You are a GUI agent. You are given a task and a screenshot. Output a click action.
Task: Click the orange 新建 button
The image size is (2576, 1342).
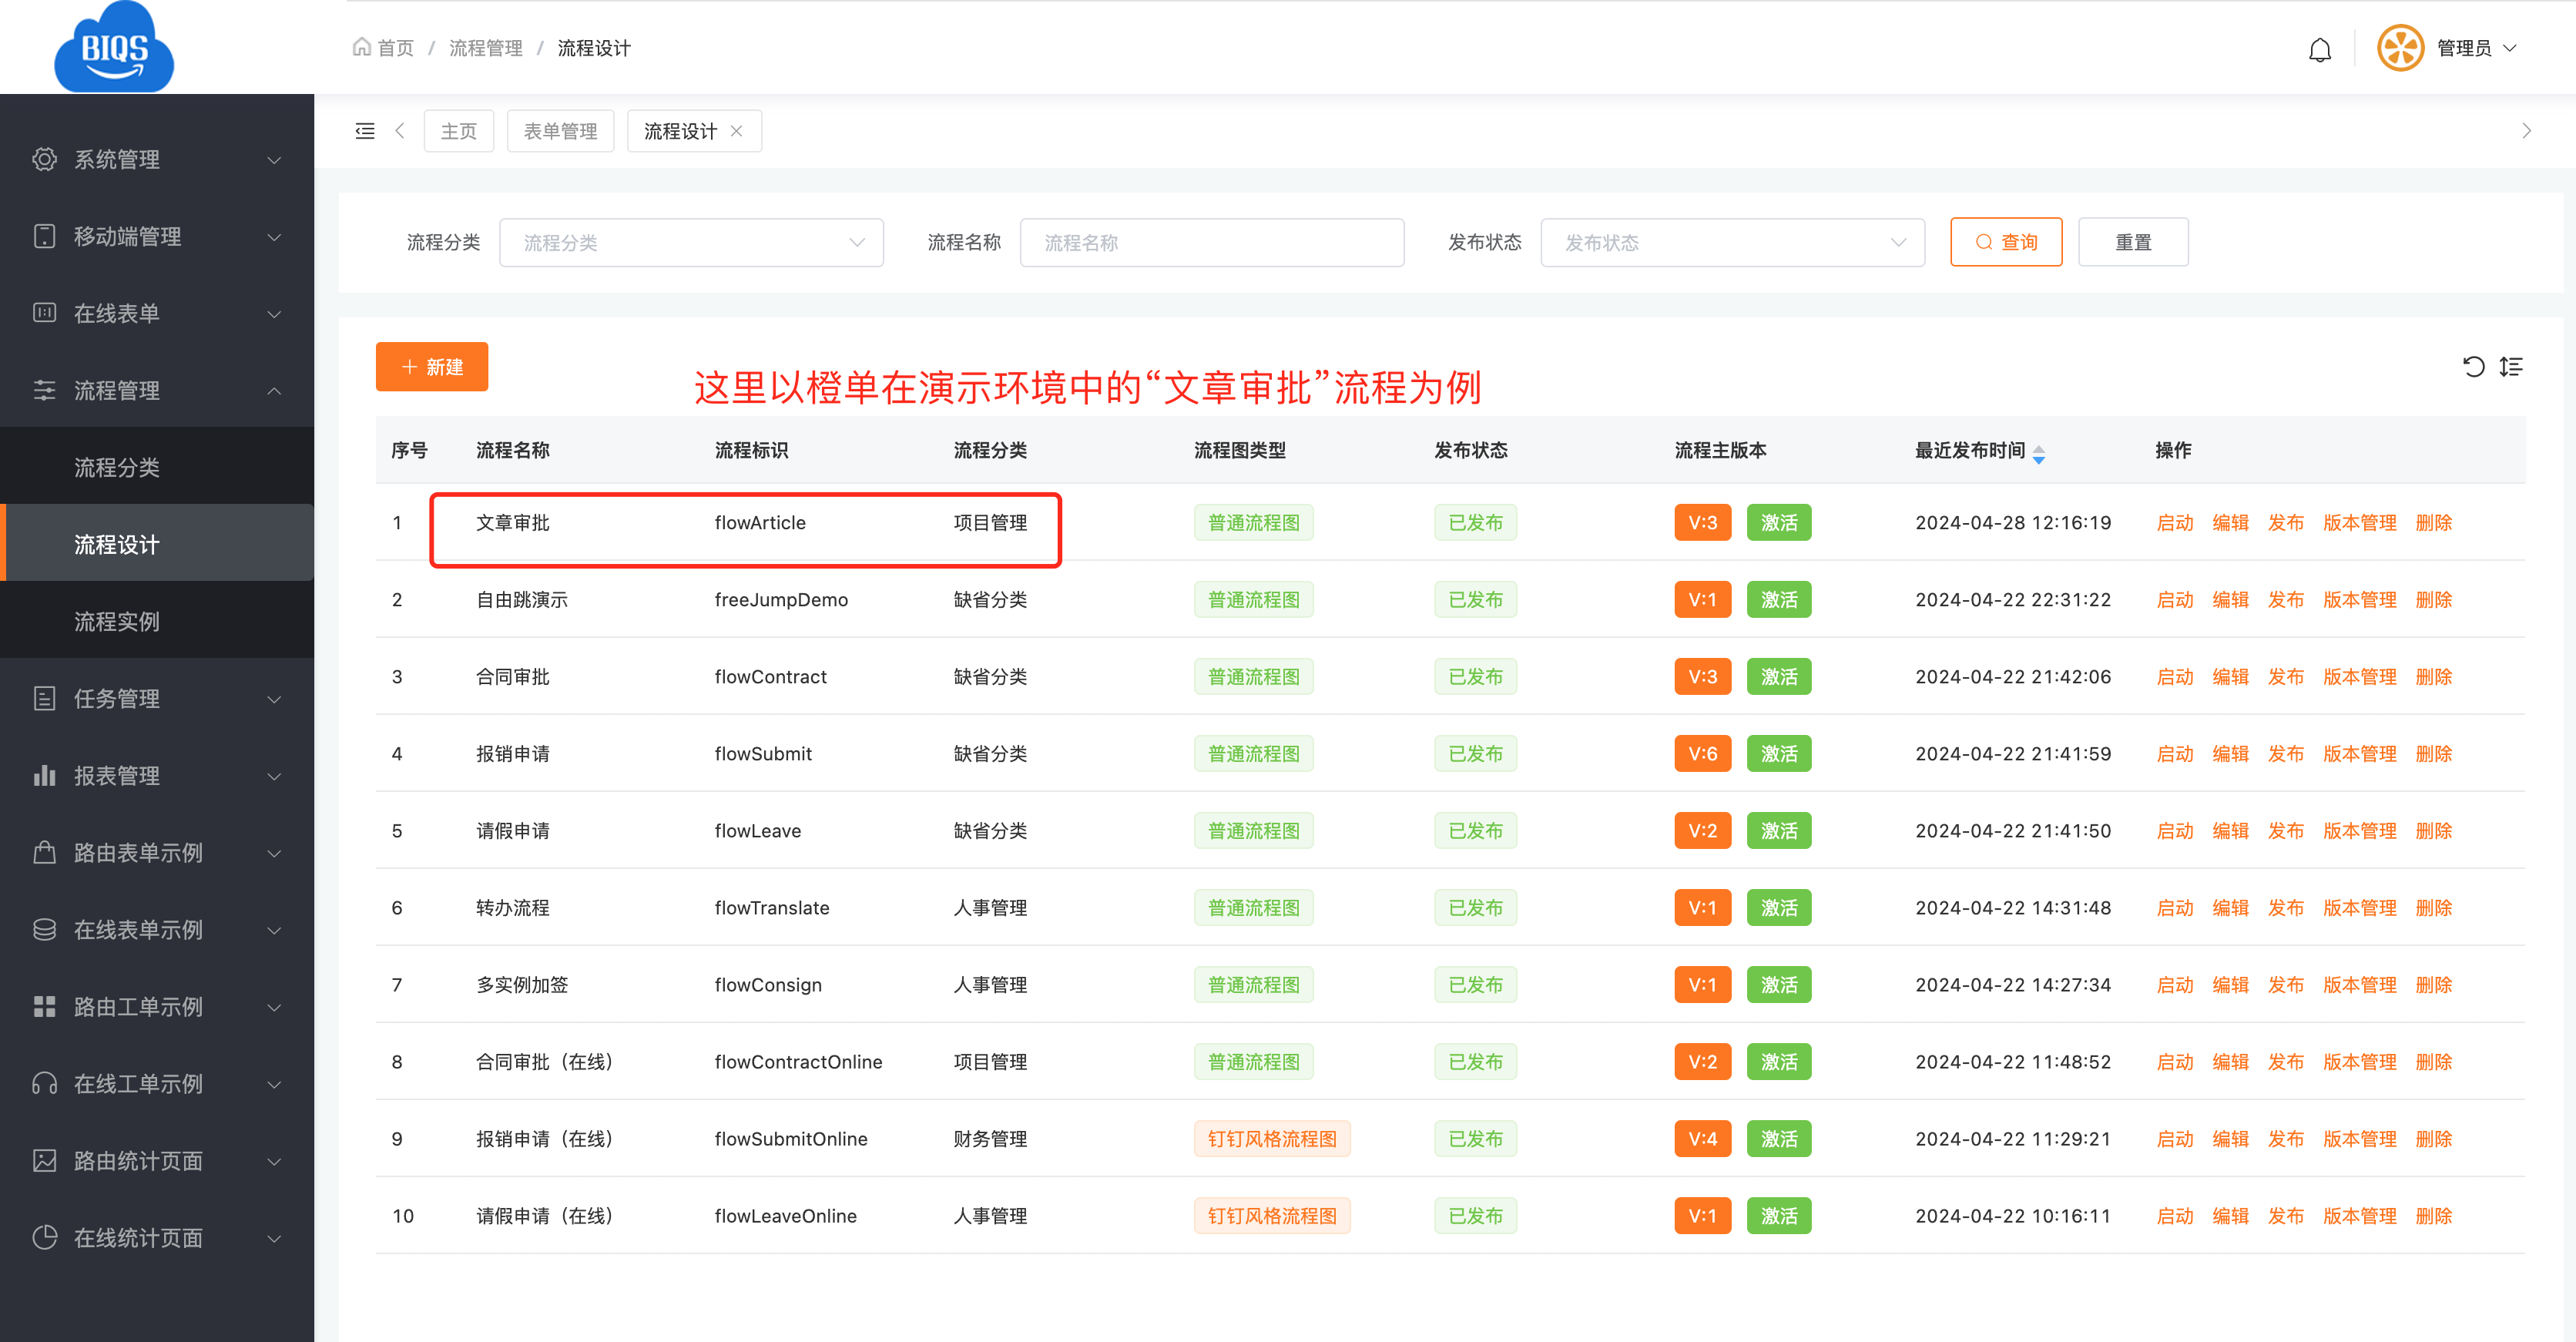point(432,367)
